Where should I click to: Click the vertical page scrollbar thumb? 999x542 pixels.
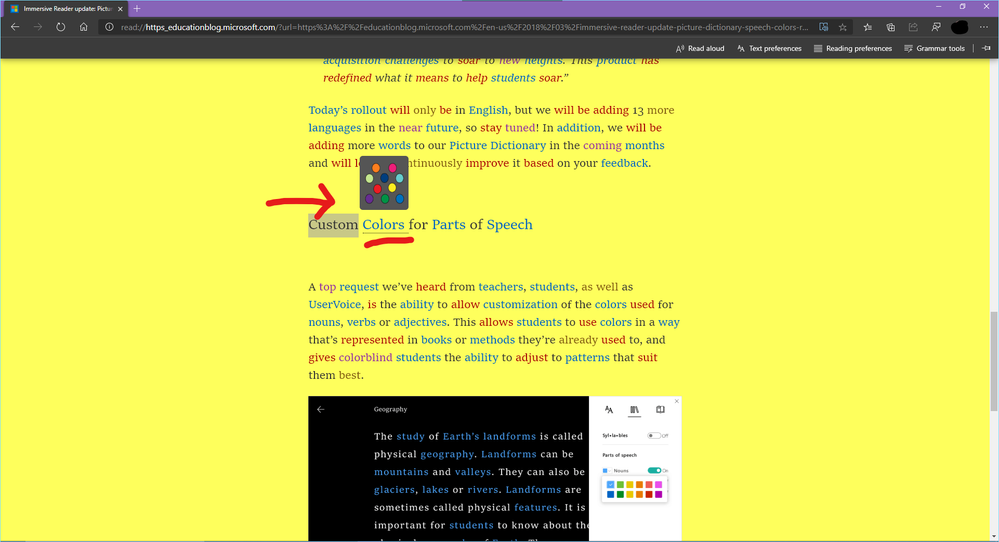tap(993, 361)
